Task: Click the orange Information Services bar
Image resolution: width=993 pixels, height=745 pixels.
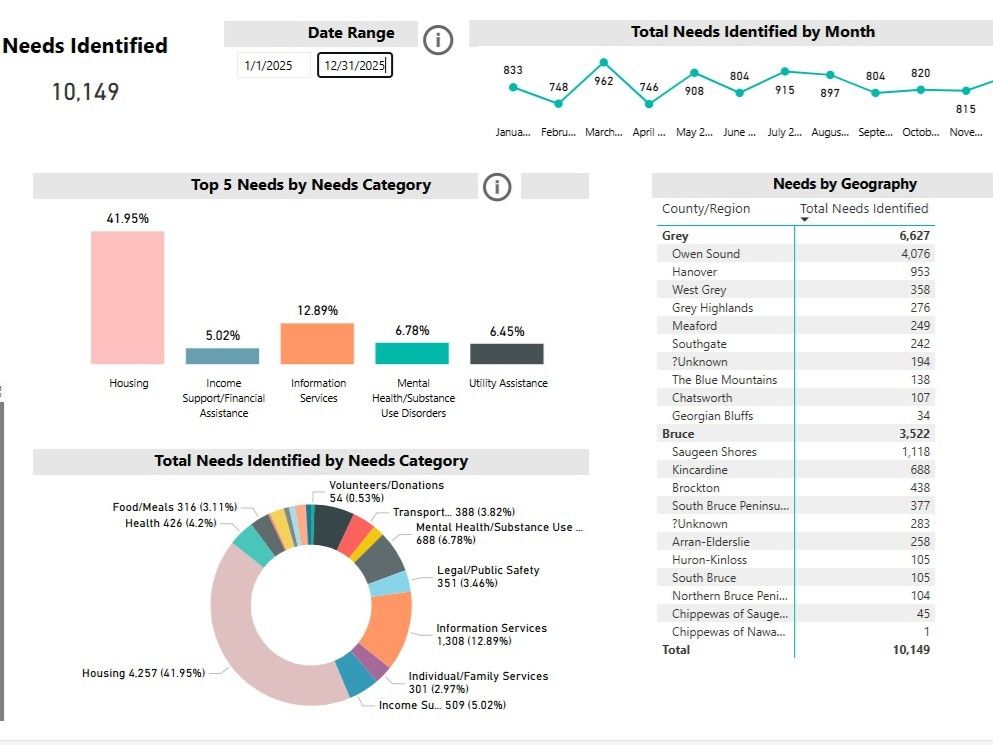Action: point(317,343)
